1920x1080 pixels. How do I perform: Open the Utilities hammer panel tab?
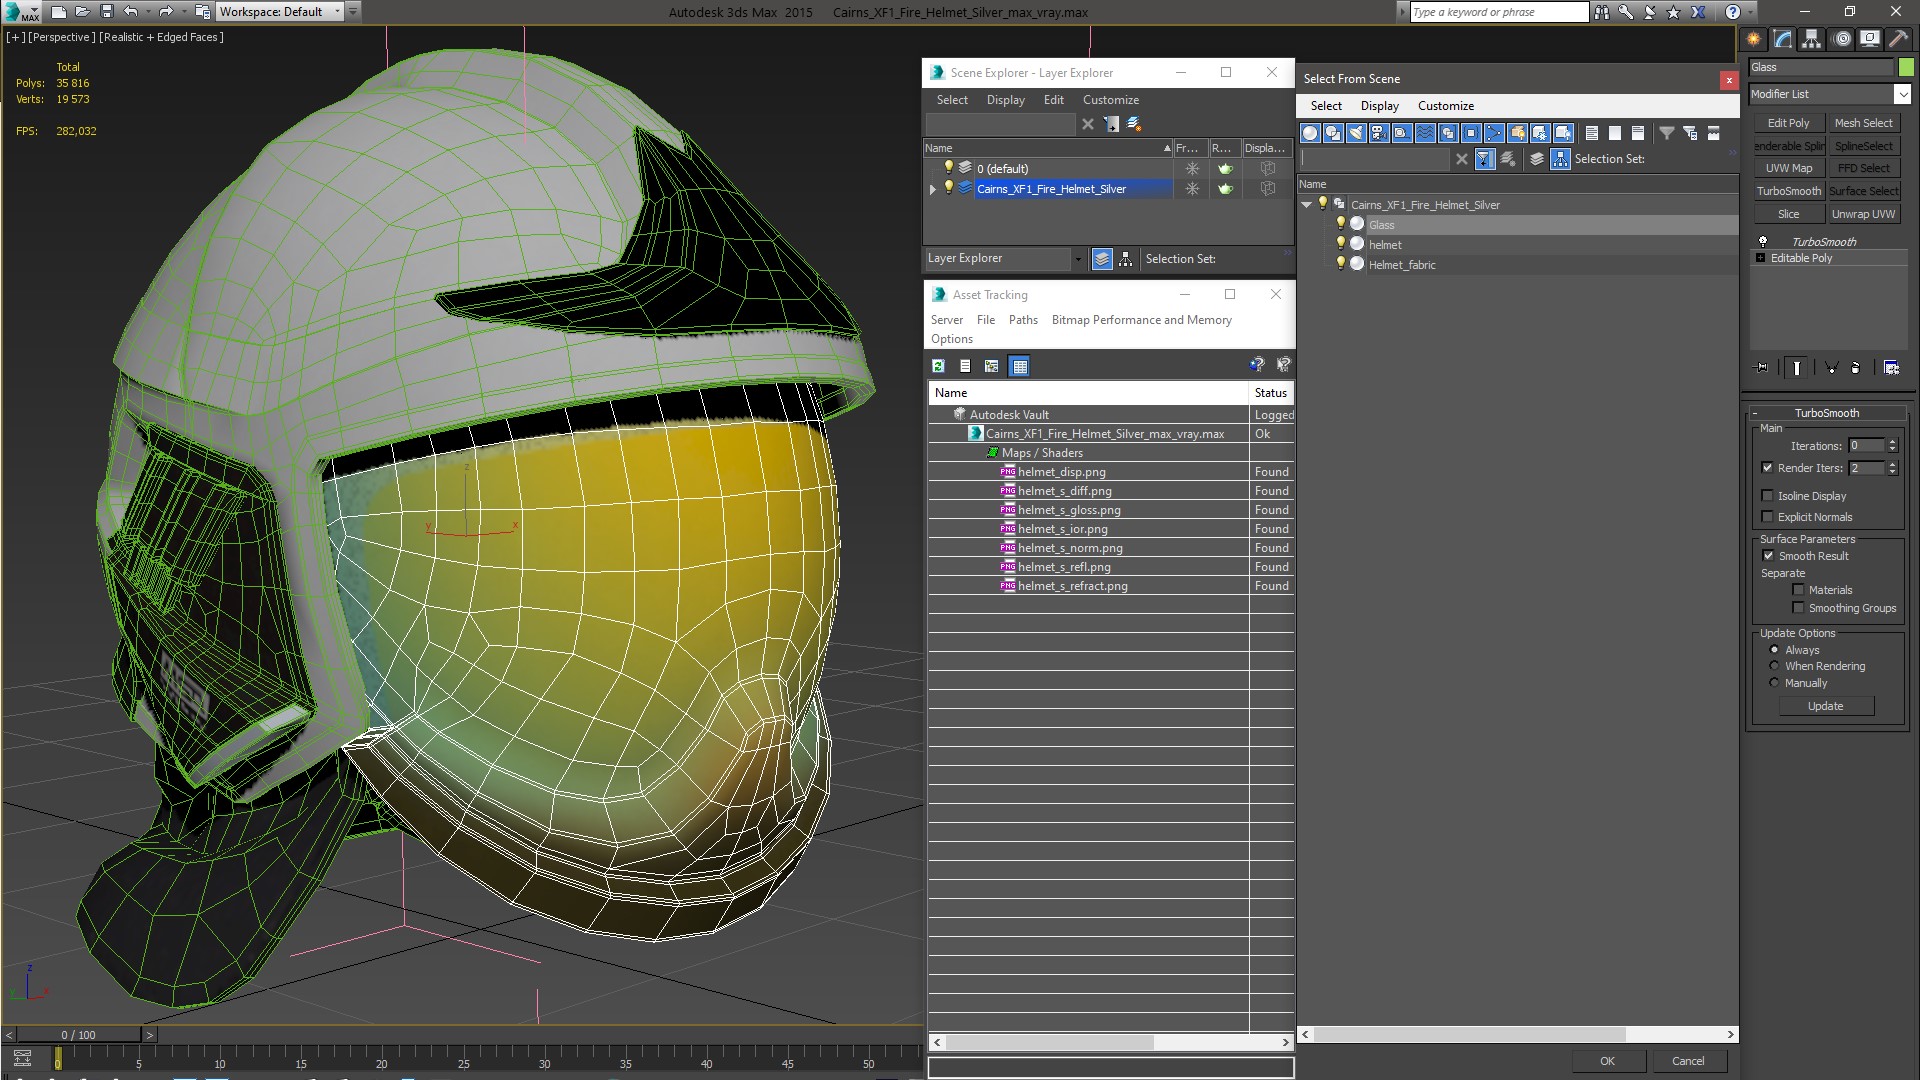pos(1898,39)
